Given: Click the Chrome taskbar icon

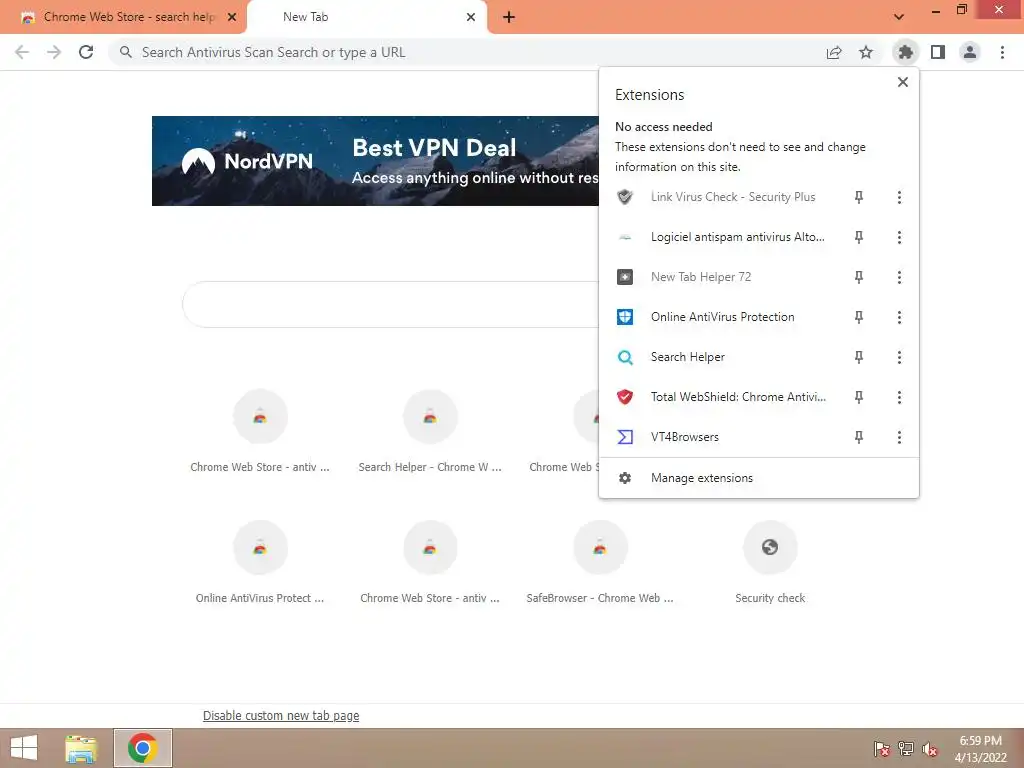Looking at the screenshot, I should (143, 748).
